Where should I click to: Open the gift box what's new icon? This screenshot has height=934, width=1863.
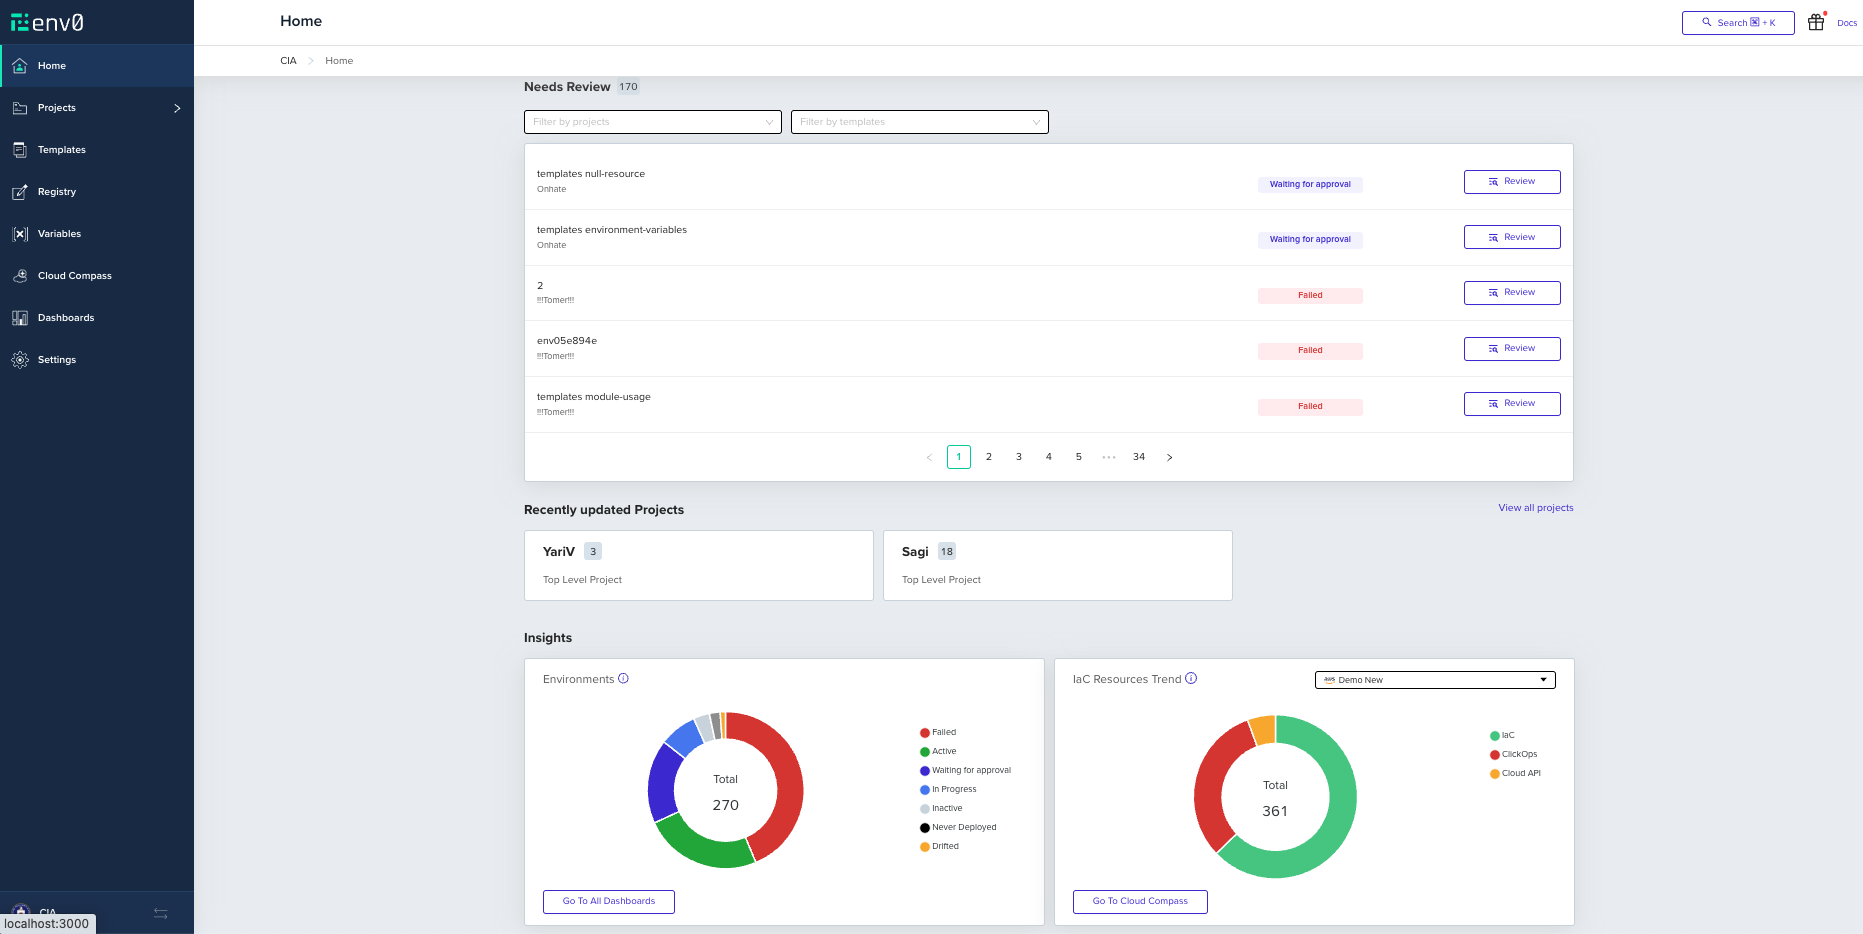point(1816,22)
